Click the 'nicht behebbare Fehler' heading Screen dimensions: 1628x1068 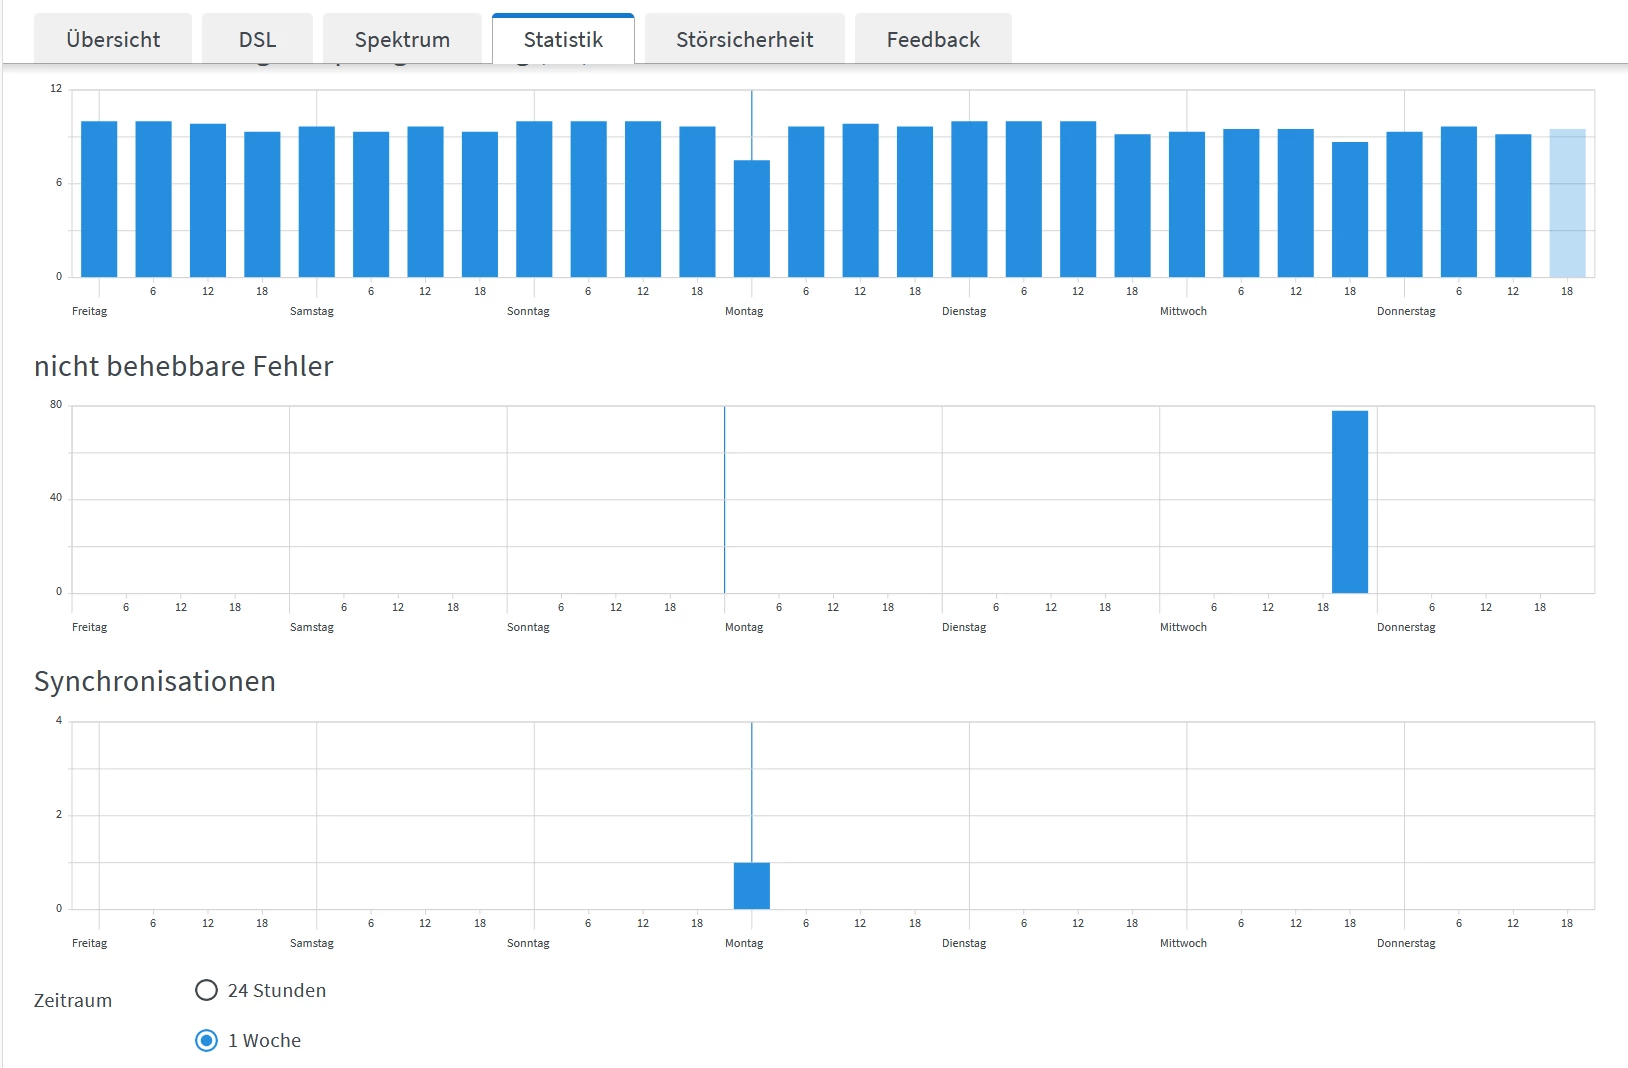point(183,366)
